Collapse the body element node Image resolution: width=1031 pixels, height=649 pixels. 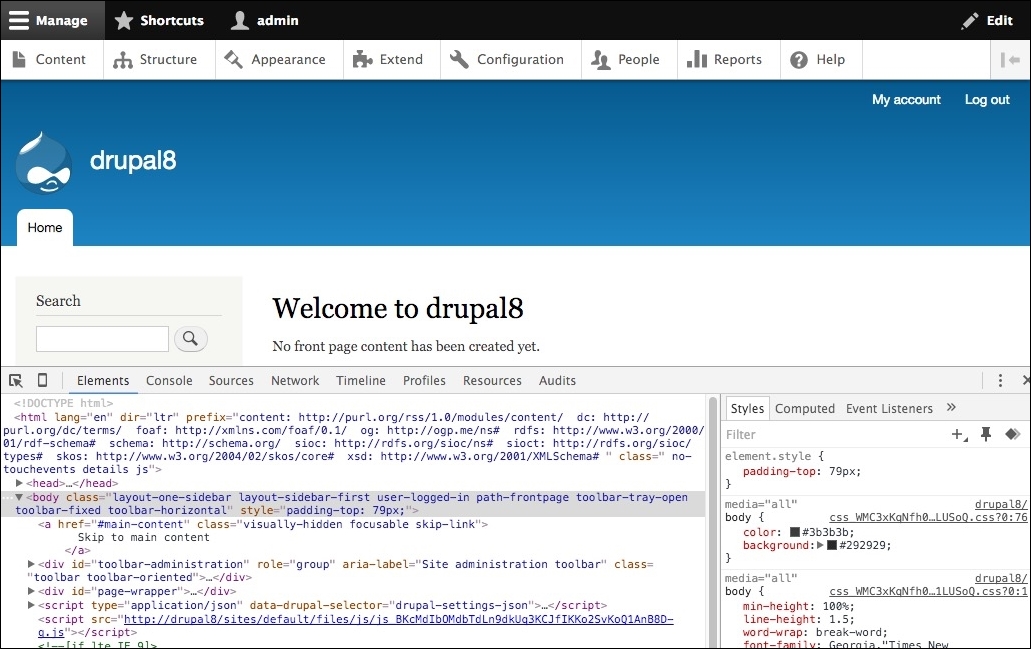tap(20, 498)
